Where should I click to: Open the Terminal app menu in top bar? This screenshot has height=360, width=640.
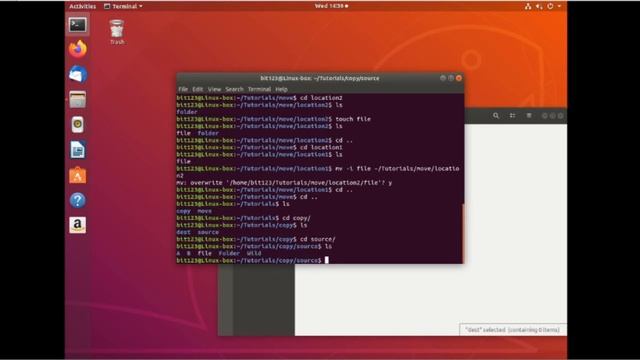pos(123,6)
